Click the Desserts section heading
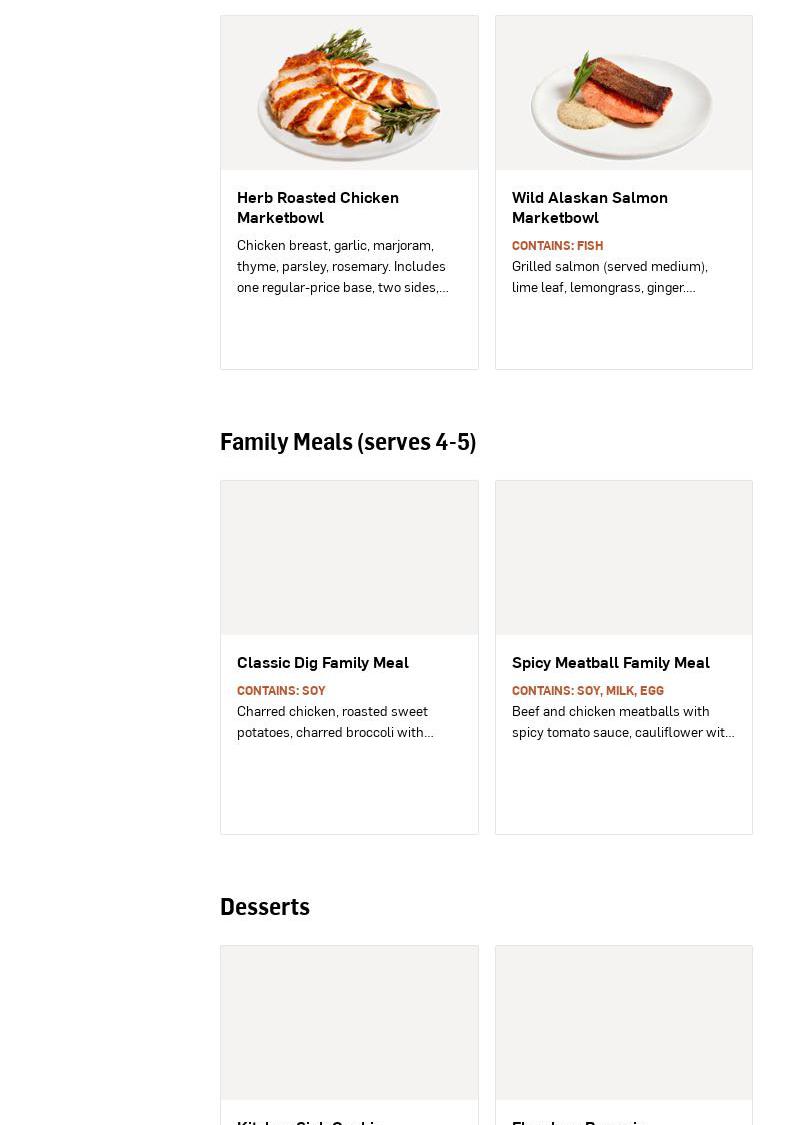The height and width of the screenshot is (1125, 785). tap(264, 907)
